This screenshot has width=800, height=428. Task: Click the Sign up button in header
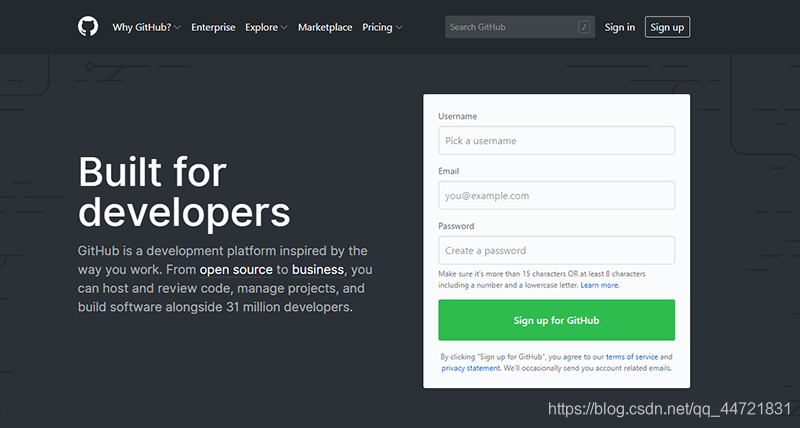point(667,27)
